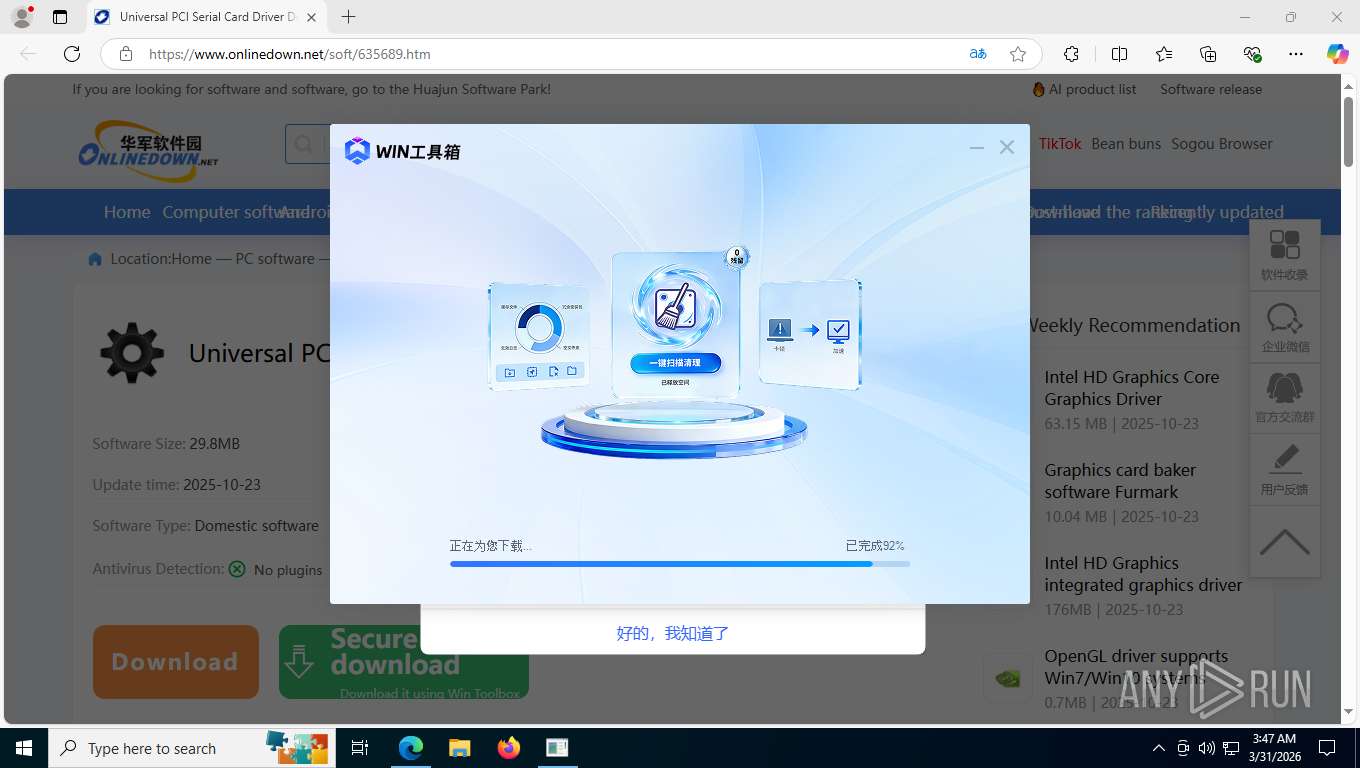Click the download progress bar

pos(680,564)
